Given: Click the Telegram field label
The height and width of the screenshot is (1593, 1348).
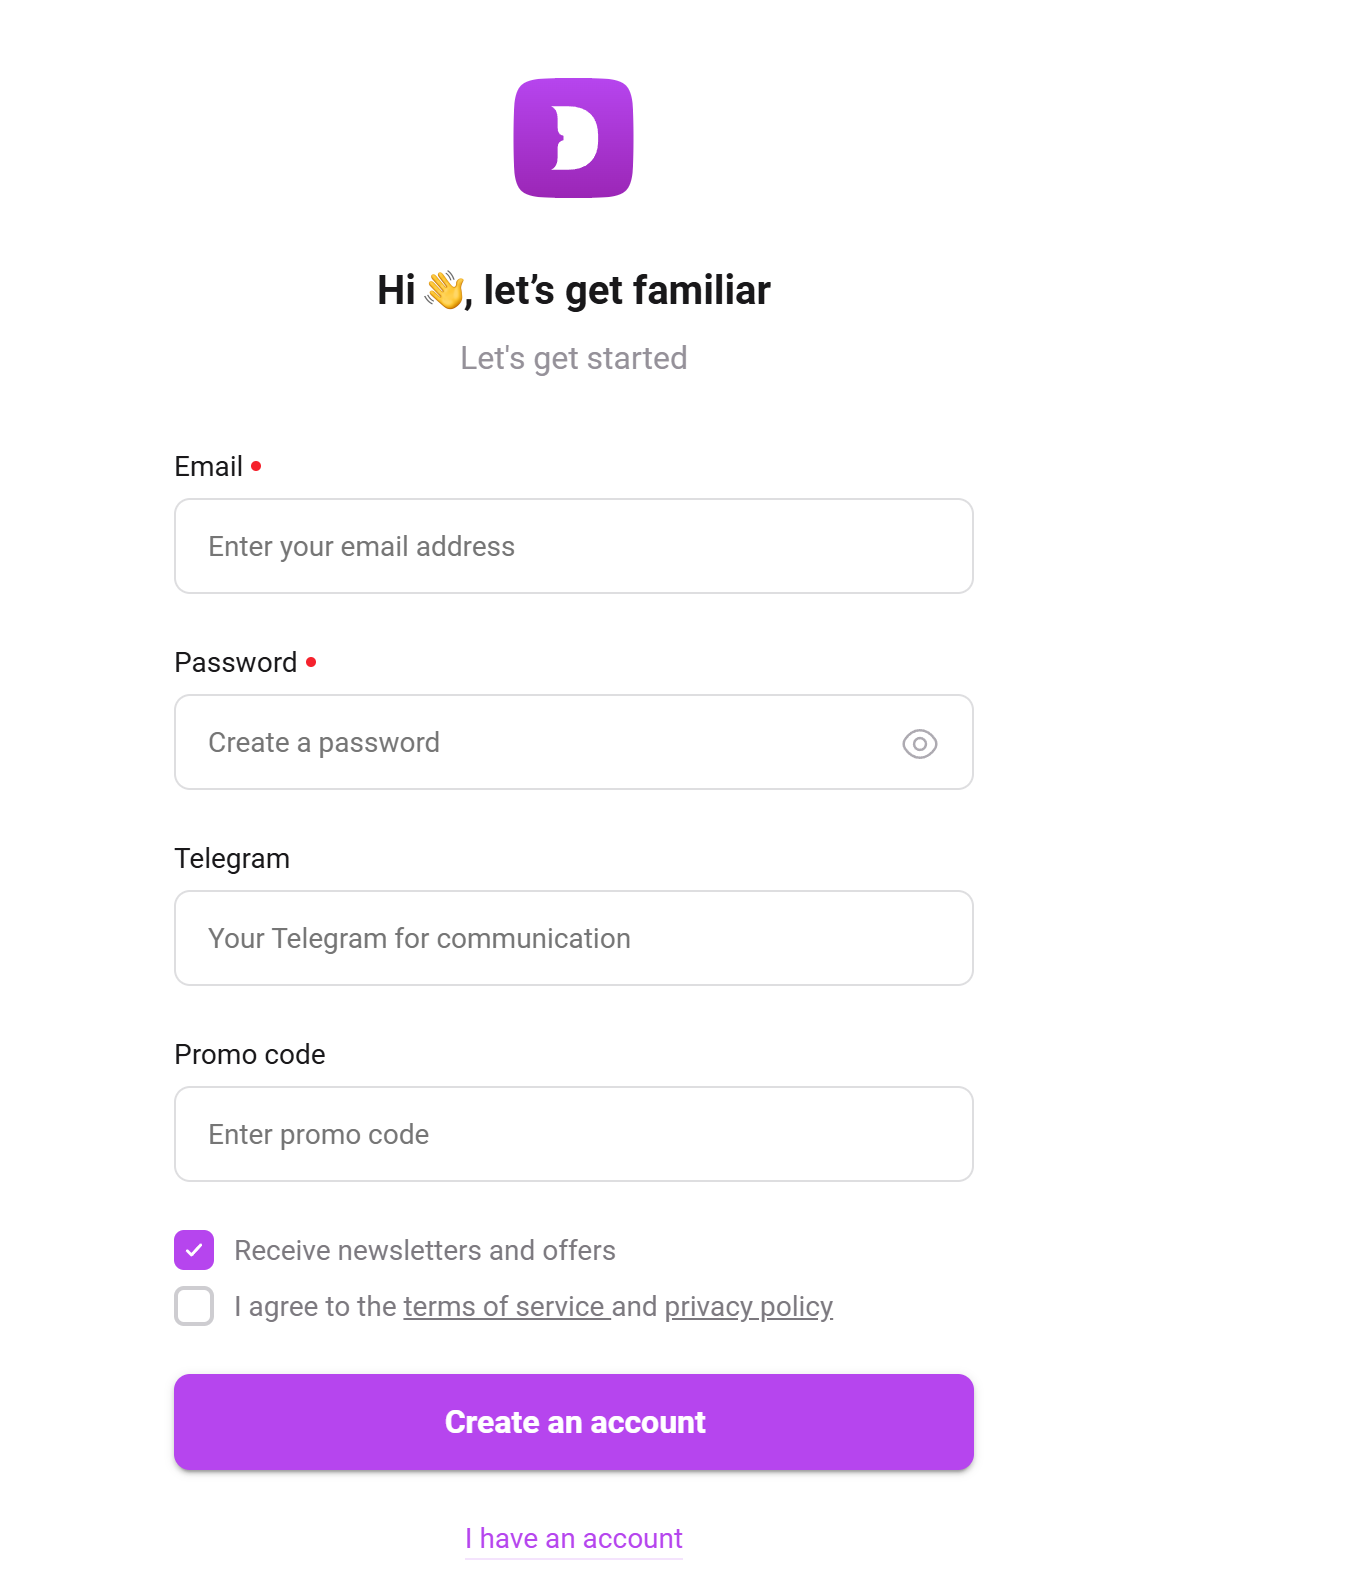Looking at the screenshot, I should point(232,858).
